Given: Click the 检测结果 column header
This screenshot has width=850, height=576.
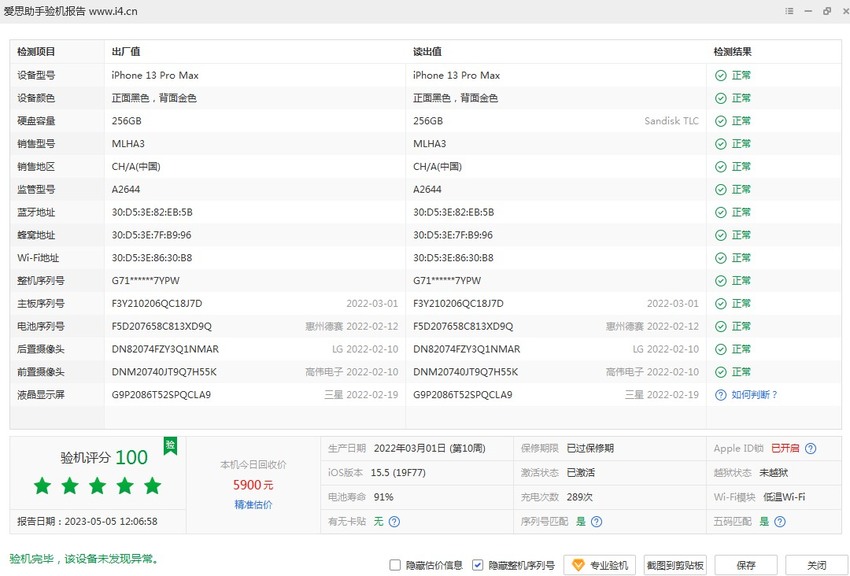Looking at the screenshot, I should coord(732,51).
